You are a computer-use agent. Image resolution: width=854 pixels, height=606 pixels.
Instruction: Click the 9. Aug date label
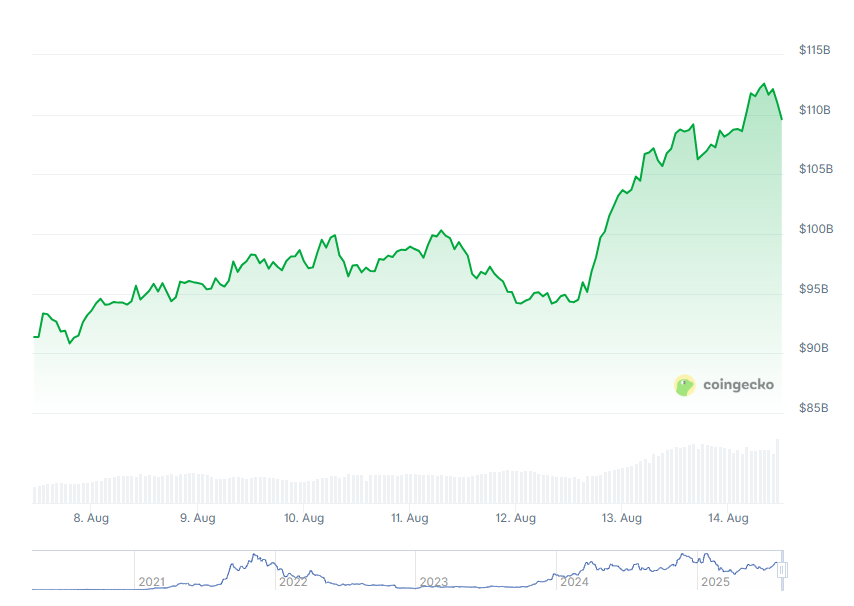pyautogui.click(x=198, y=518)
